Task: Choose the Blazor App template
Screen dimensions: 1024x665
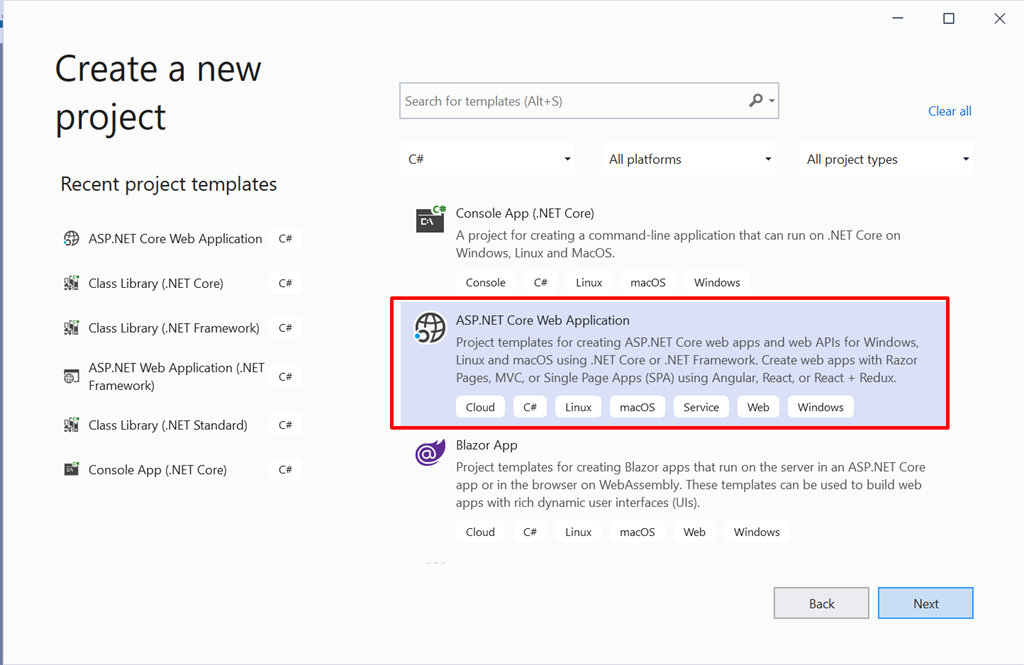Action: click(x=486, y=445)
